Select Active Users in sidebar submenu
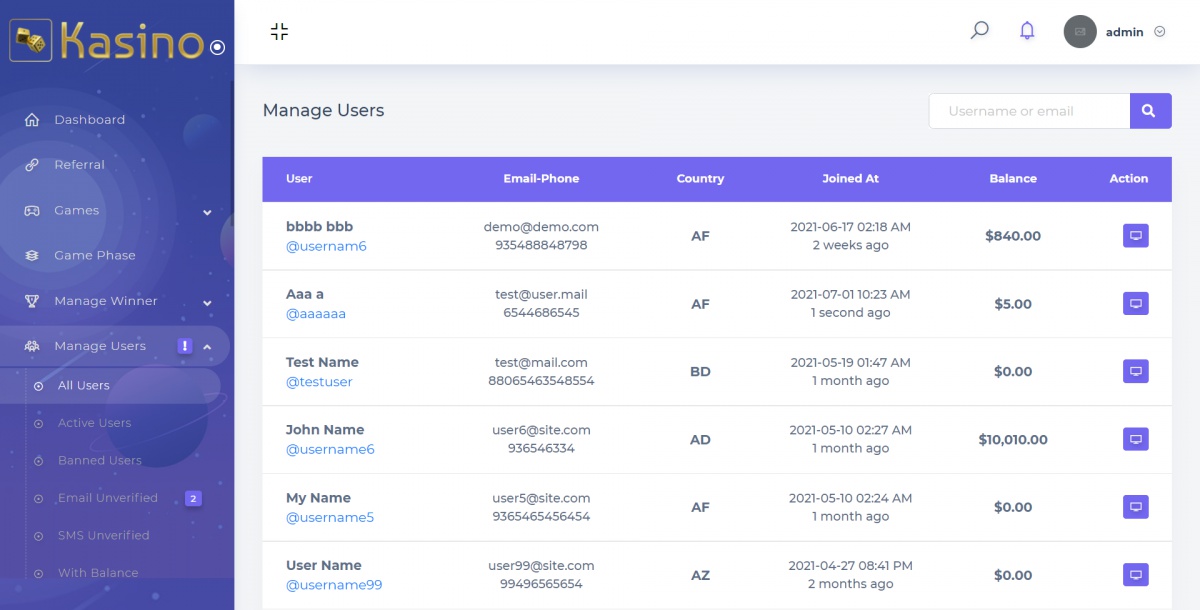Image resolution: width=1200 pixels, height=610 pixels. coord(94,423)
